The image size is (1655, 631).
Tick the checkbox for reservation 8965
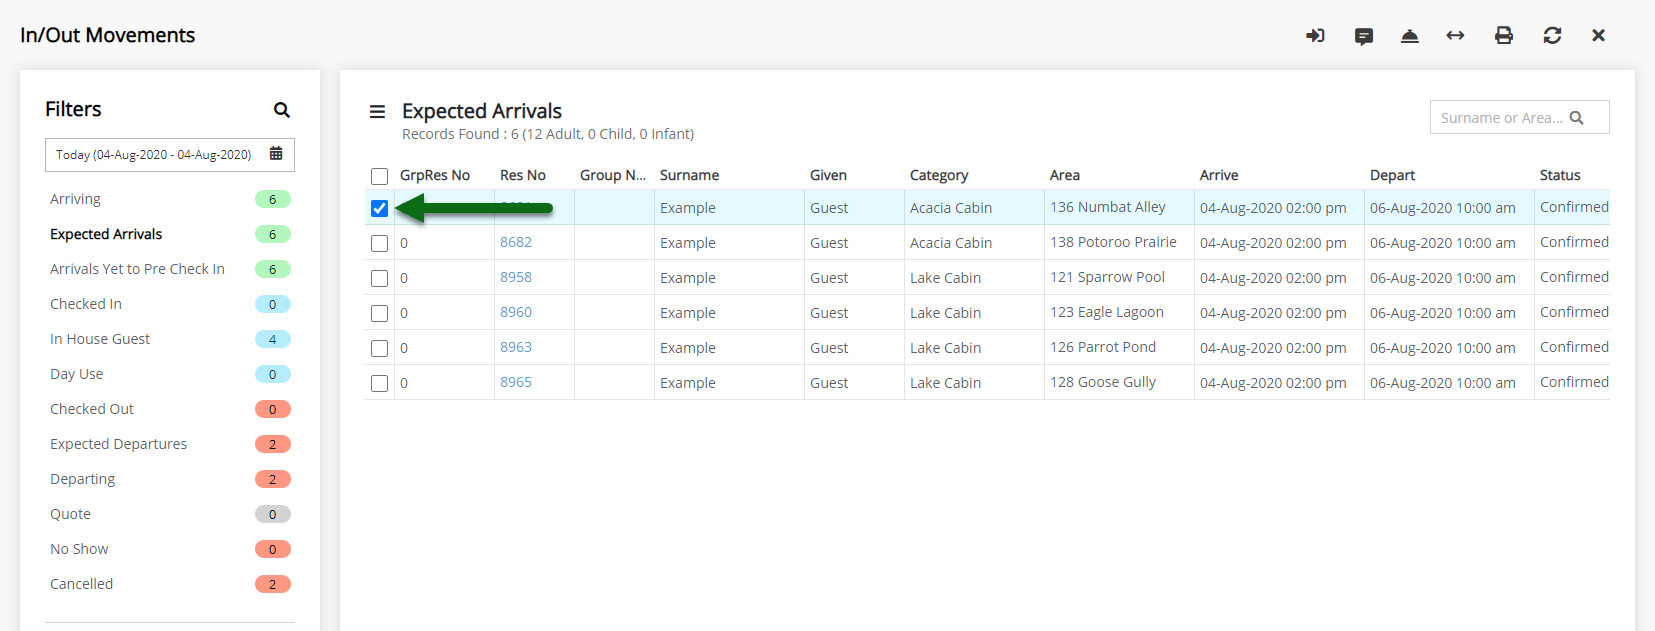[379, 383]
